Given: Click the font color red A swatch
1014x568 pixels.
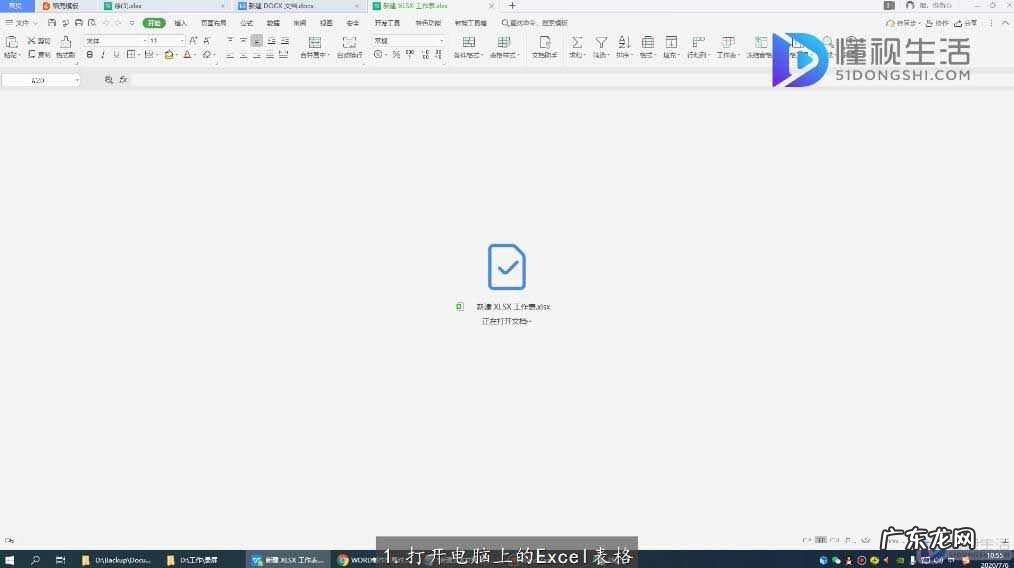Looking at the screenshot, I should click(187, 55).
